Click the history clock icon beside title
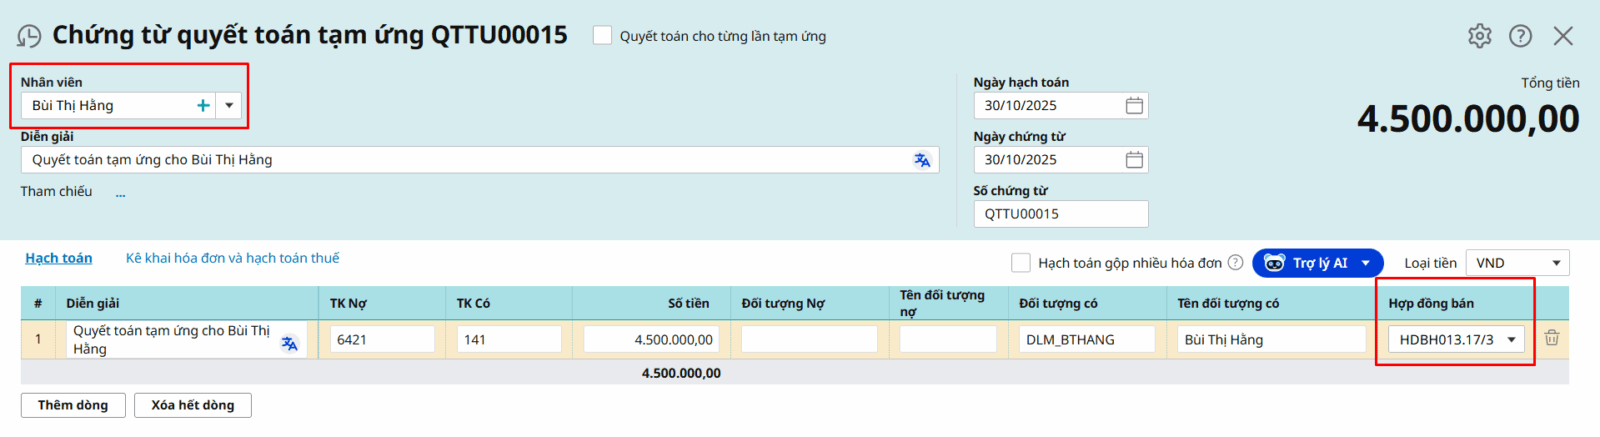The image size is (1600, 437). tap(29, 37)
